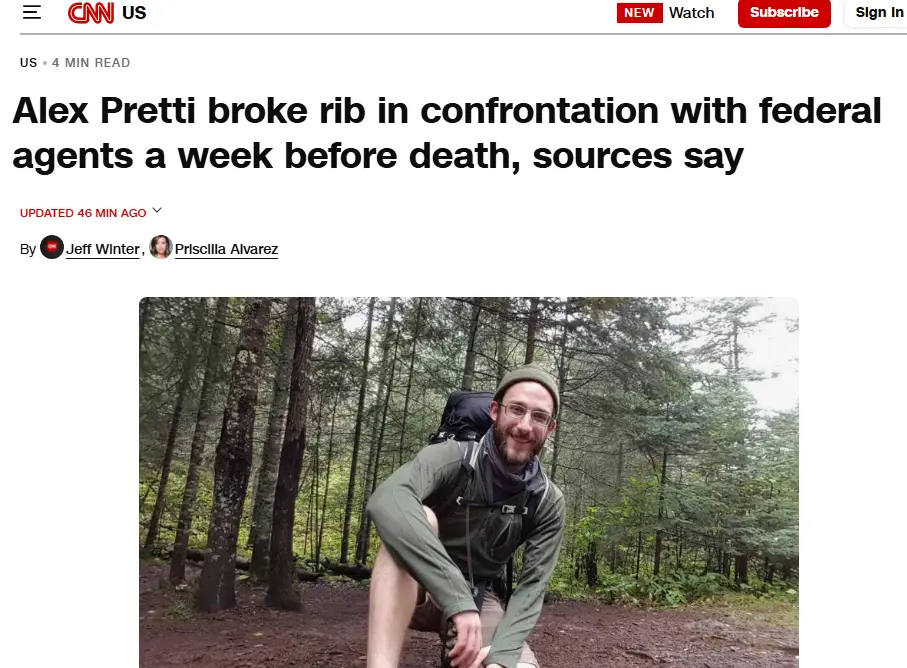Click the red NEW badge
Screen dimensions: 907x668
click(639, 13)
